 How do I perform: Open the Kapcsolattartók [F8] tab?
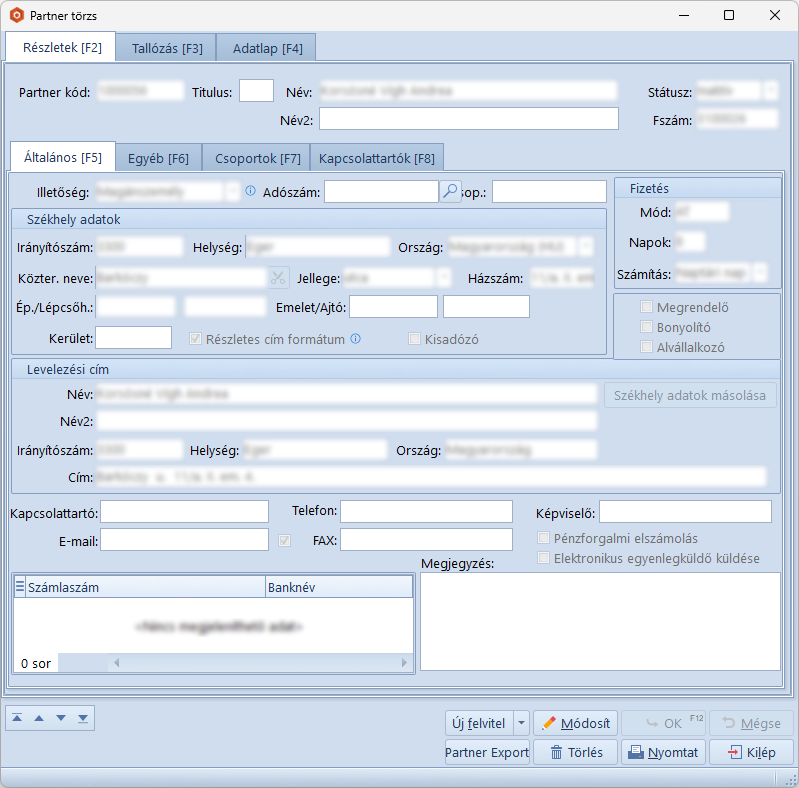coord(376,158)
